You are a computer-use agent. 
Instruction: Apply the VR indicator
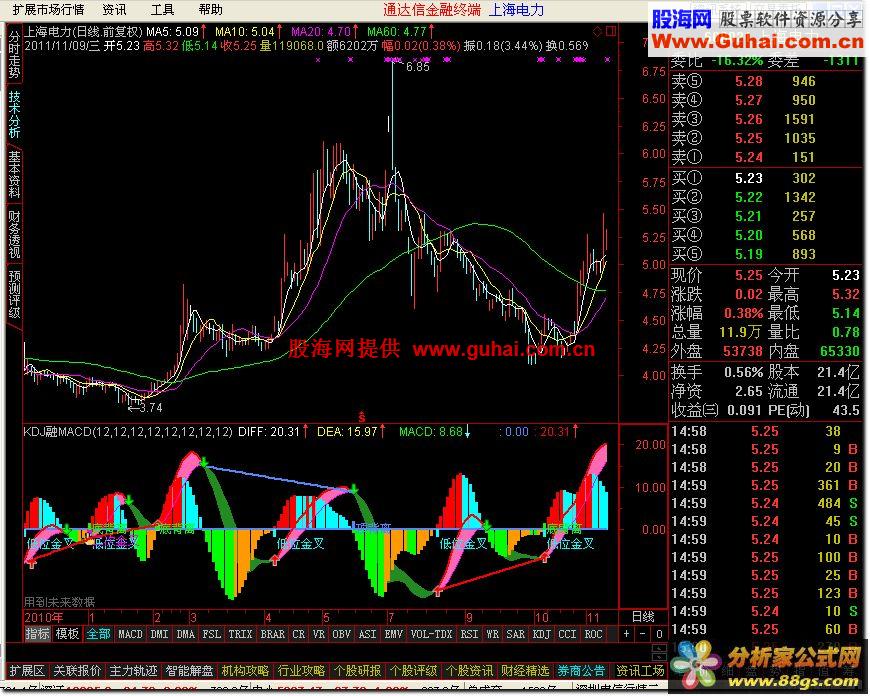tap(318, 634)
